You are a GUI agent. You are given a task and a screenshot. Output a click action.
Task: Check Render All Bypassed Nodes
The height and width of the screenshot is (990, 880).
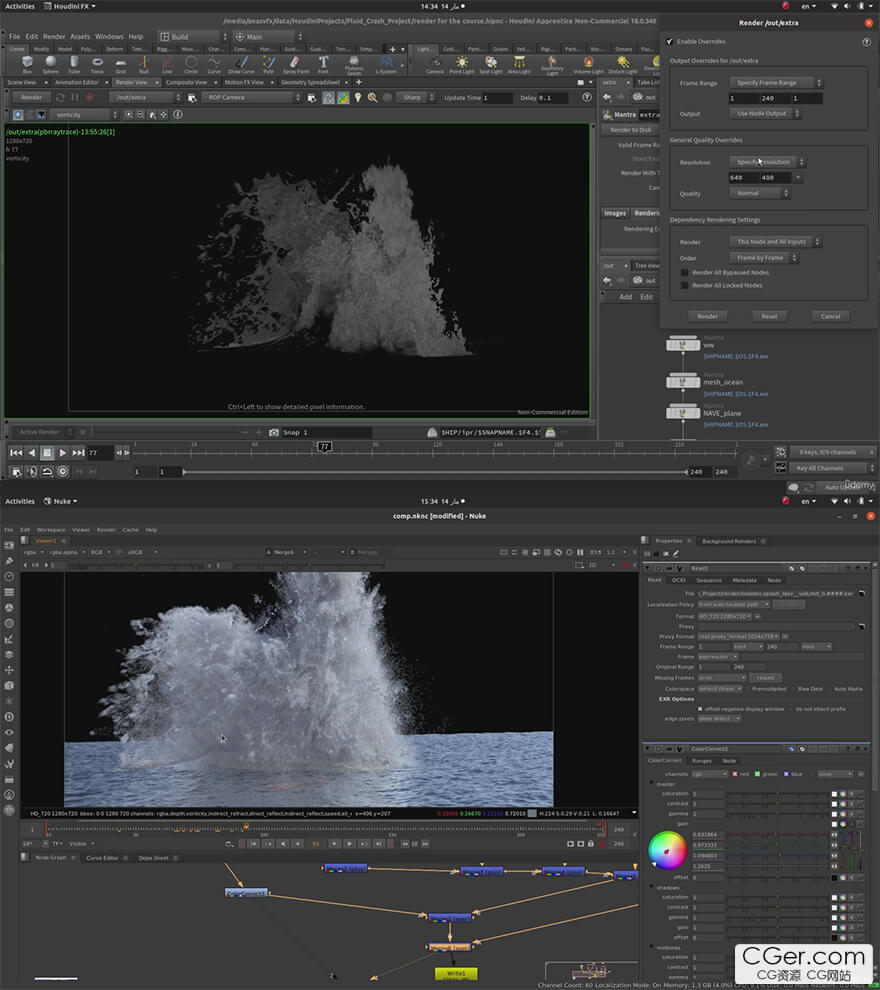(684, 273)
